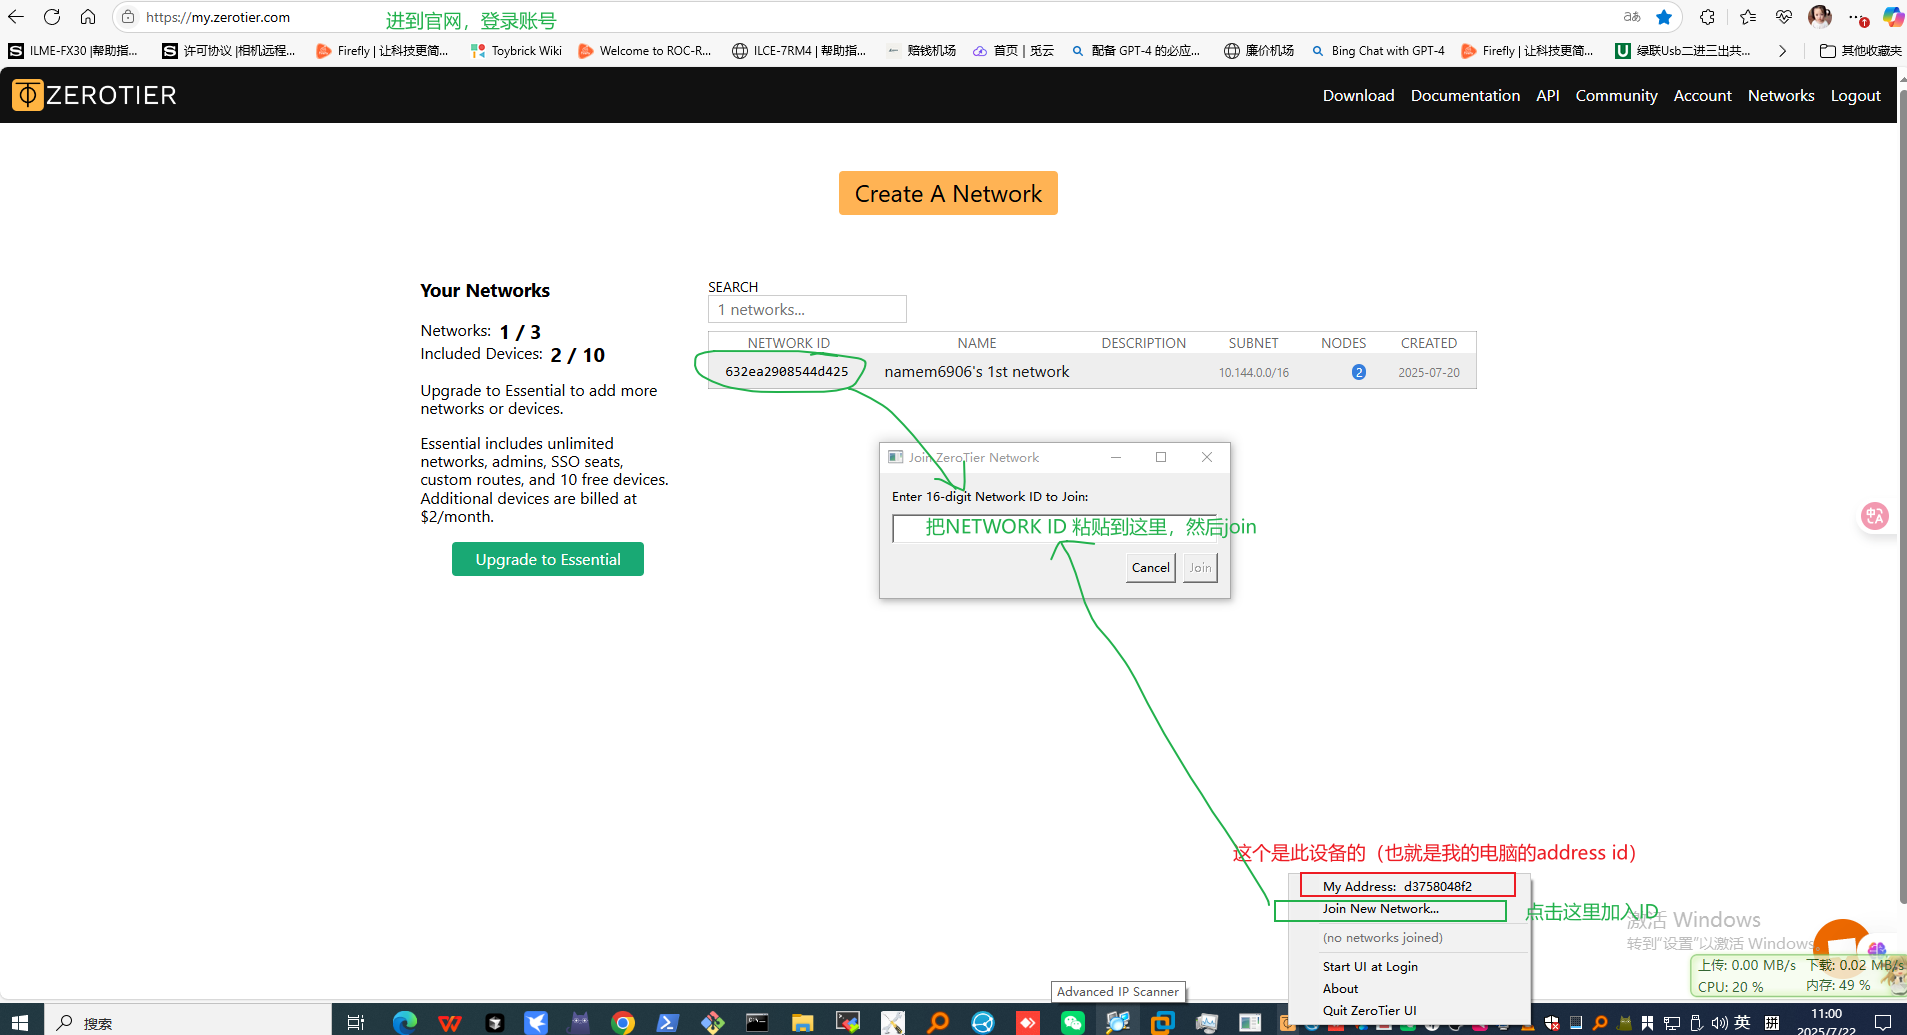Image resolution: width=1907 pixels, height=1035 pixels.
Task: Open the browser Extensions puzzle icon
Action: tap(1707, 17)
